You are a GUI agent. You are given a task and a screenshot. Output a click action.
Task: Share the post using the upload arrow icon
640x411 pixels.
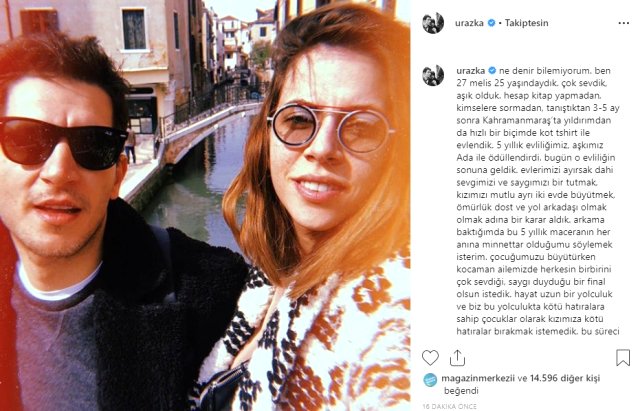pyautogui.click(x=457, y=358)
